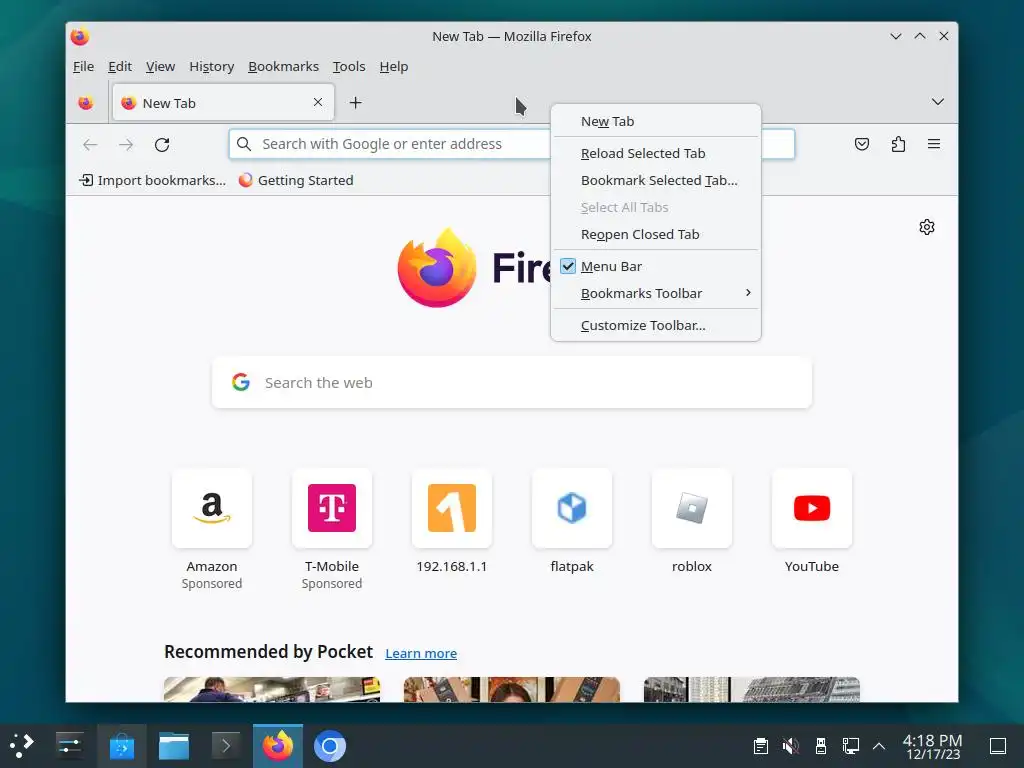The width and height of the screenshot is (1024, 768).
Task: Launch Chromium browser from taskbar
Action: pyautogui.click(x=330, y=746)
